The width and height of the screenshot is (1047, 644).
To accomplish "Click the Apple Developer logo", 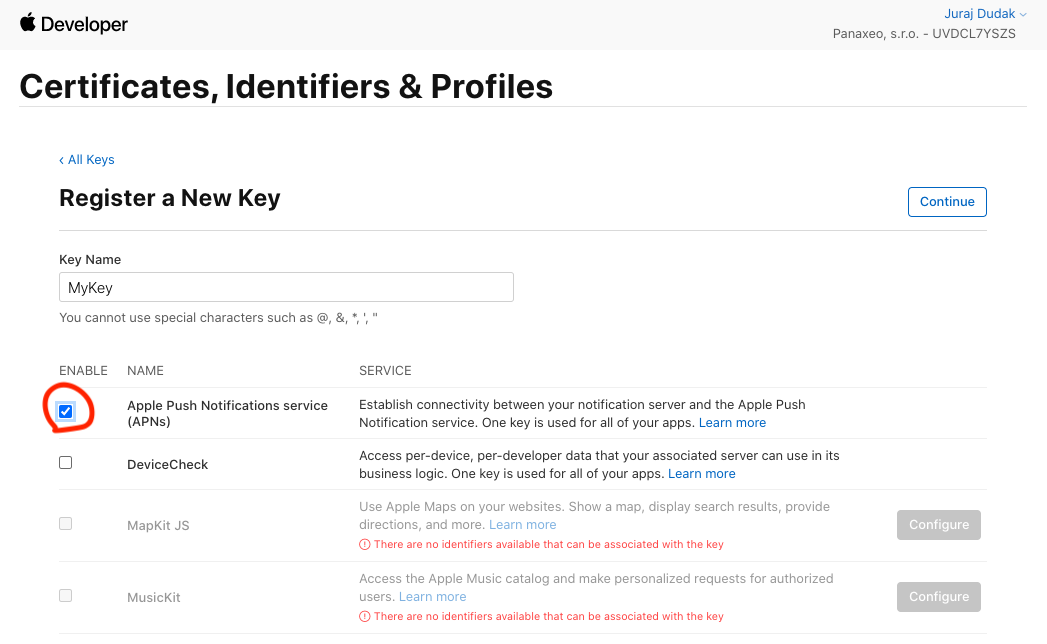I will tap(73, 24).
